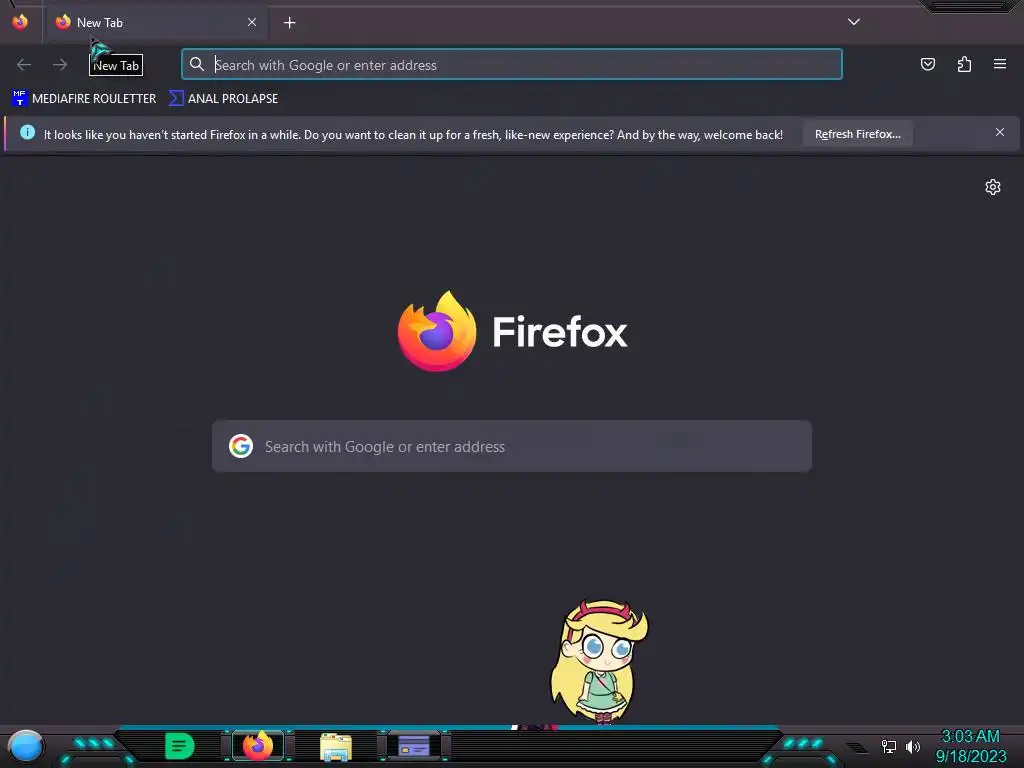Click the magnifier icon in address bar
1024x768 pixels.
coord(197,64)
